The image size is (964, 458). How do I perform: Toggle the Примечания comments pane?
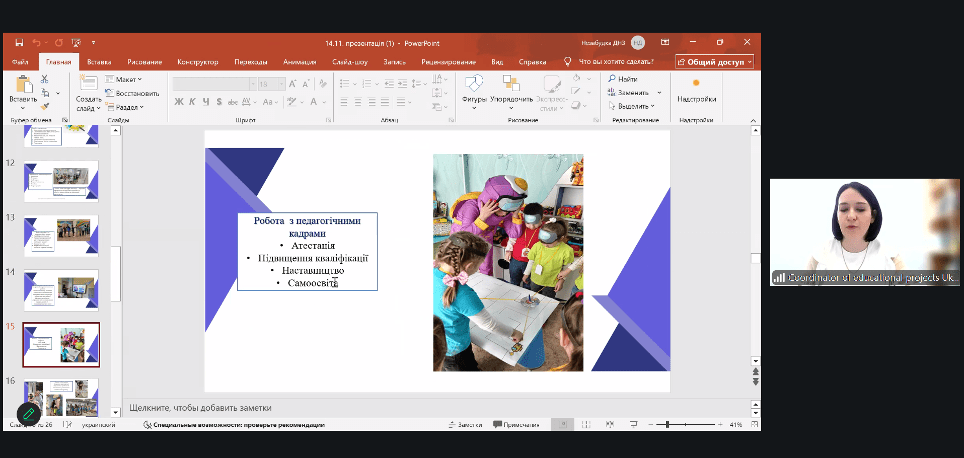[516, 425]
